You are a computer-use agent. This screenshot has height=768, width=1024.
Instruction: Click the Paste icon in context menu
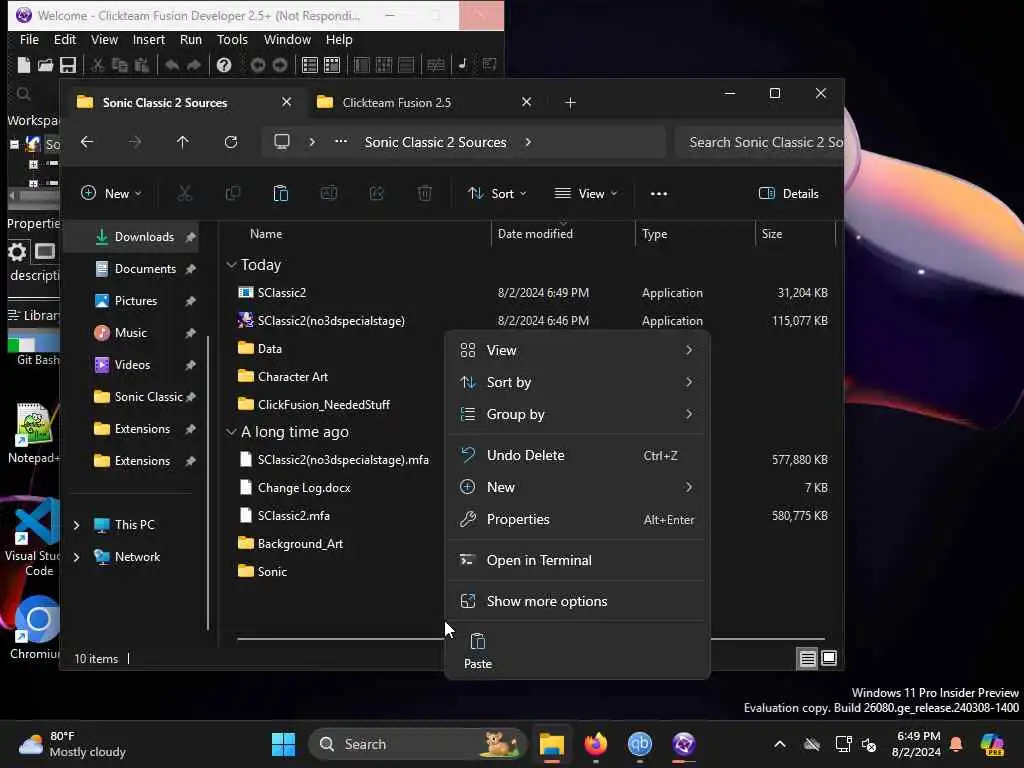click(x=477, y=650)
